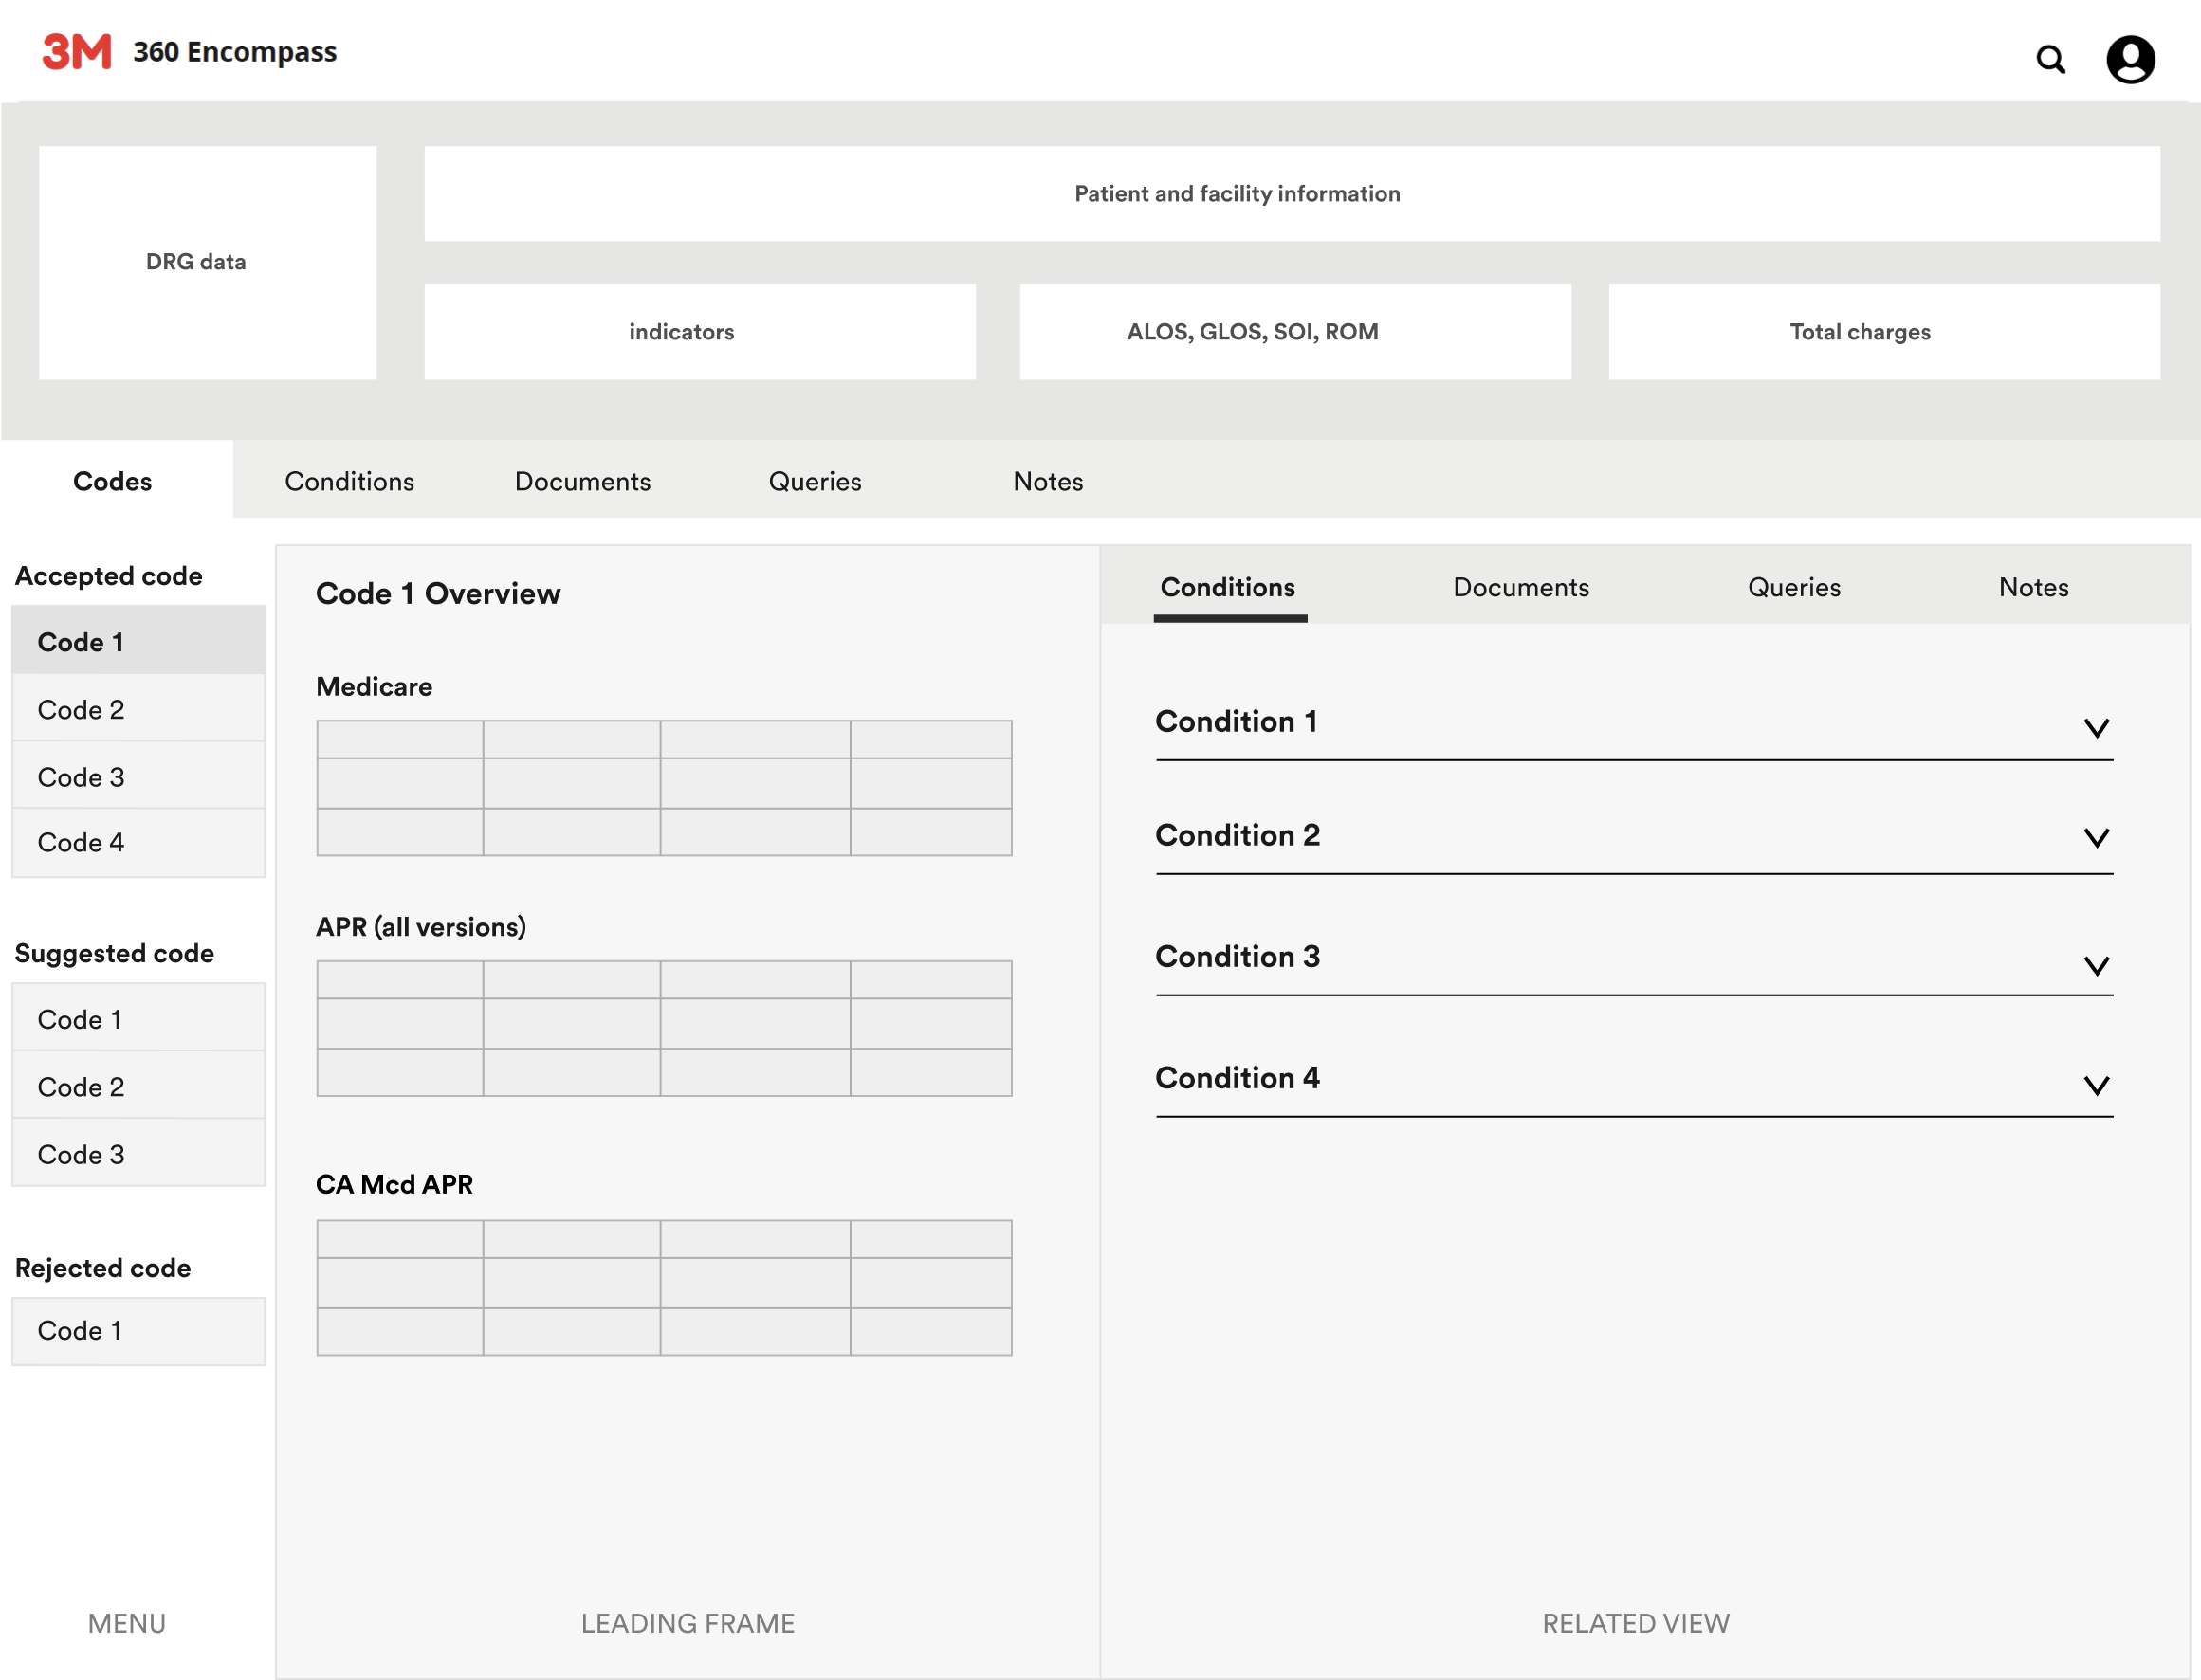
Task: Open the user profile avatar icon
Action: [x=2130, y=60]
